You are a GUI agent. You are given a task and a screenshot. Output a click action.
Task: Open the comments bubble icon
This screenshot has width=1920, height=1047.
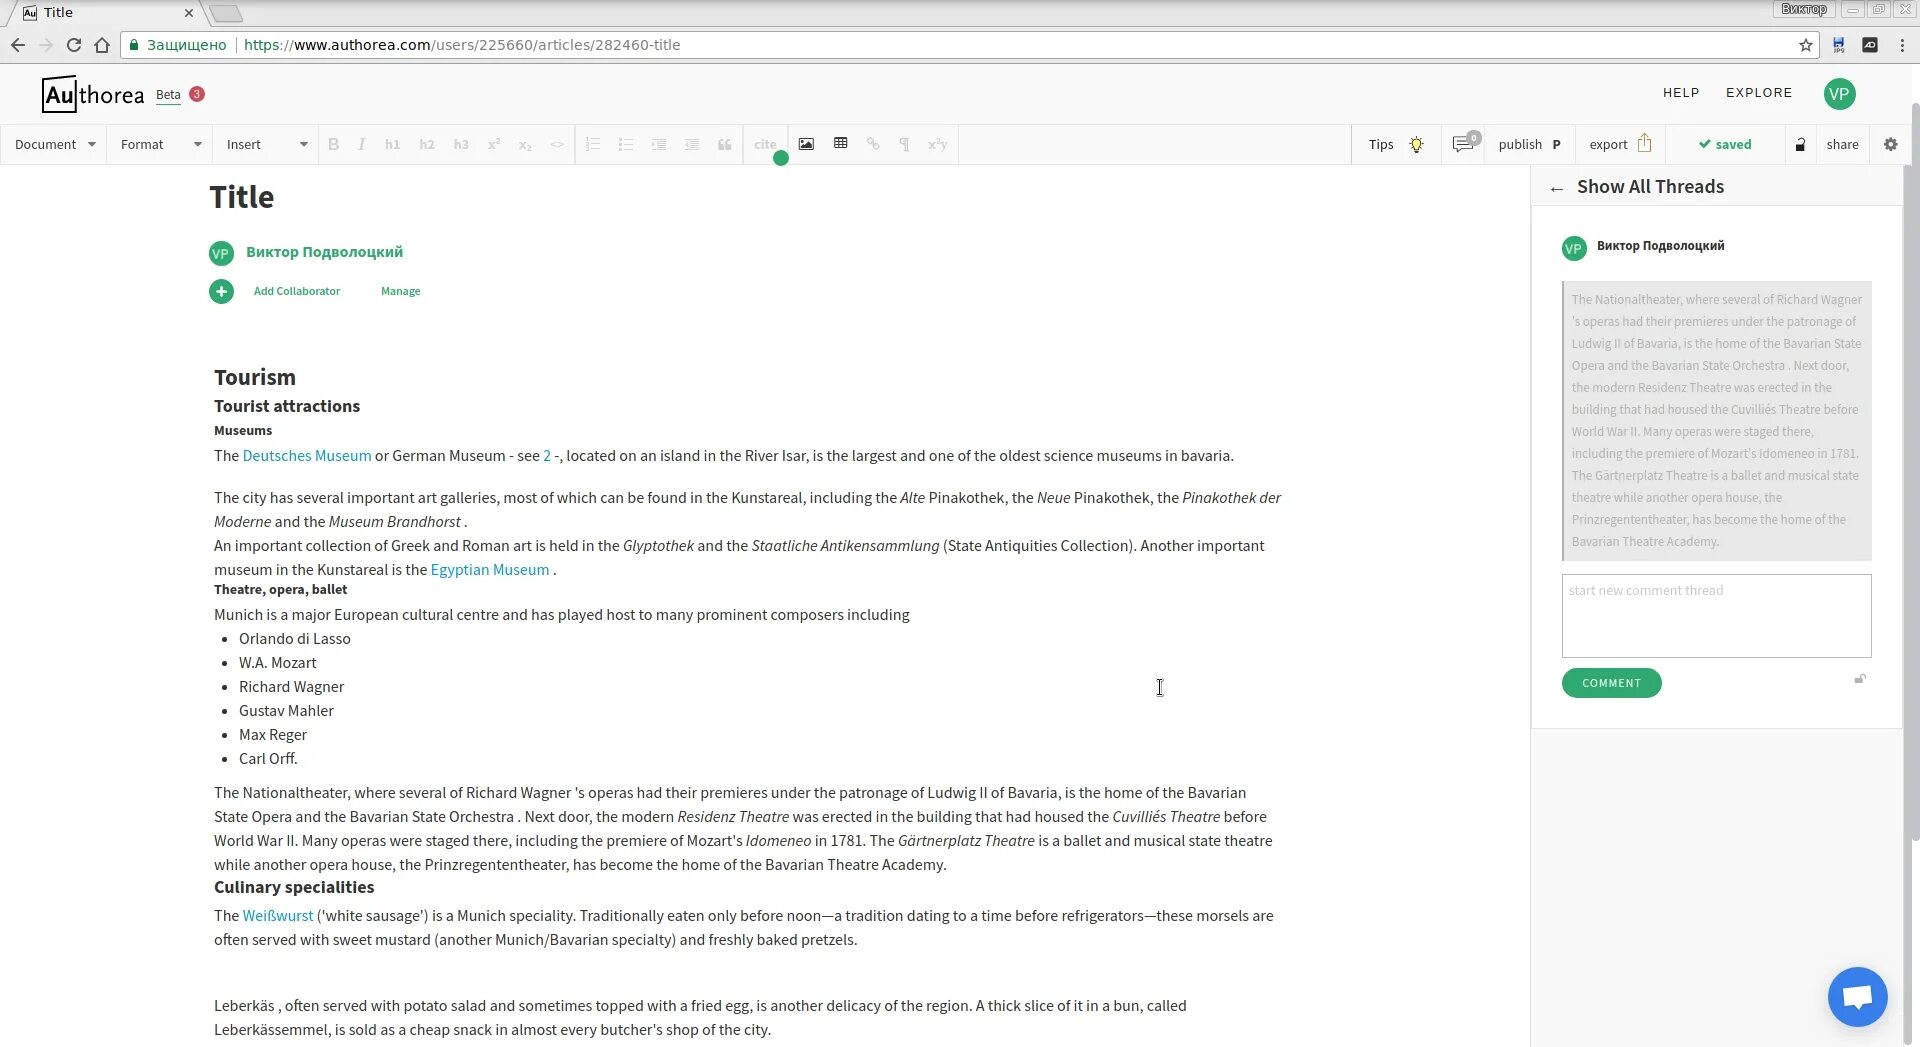[x=1465, y=144]
